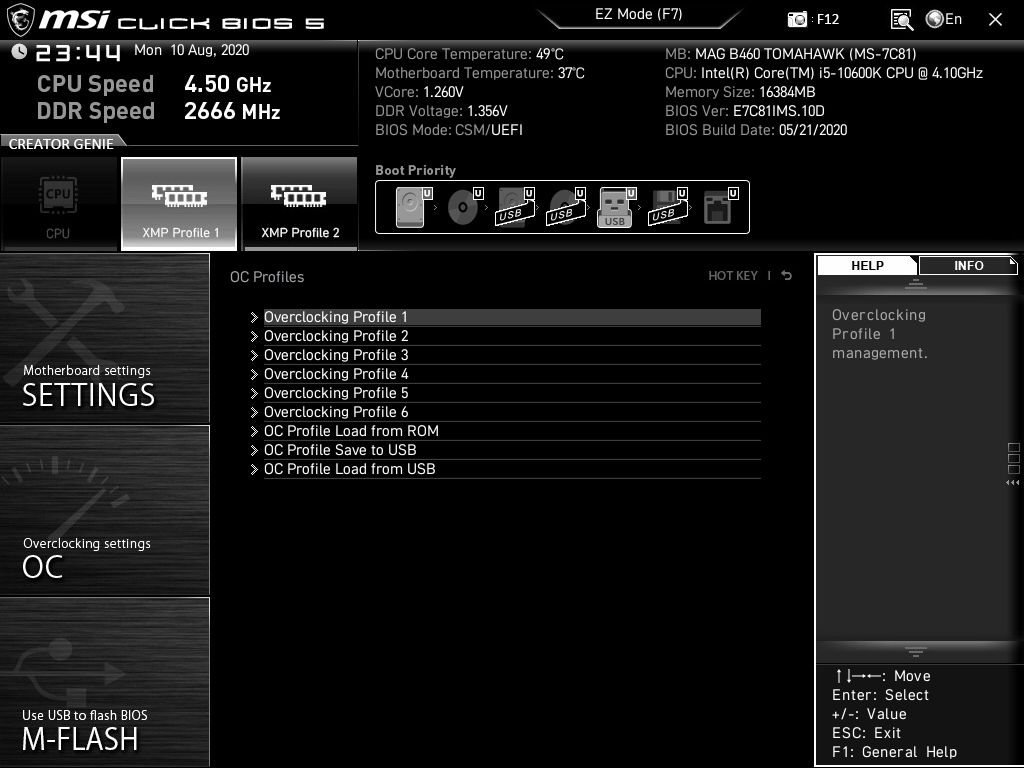The width and height of the screenshot is (1024, 768).
Task: Expand Overclocking Profile 2 arrow
Action: pos(254,336)
